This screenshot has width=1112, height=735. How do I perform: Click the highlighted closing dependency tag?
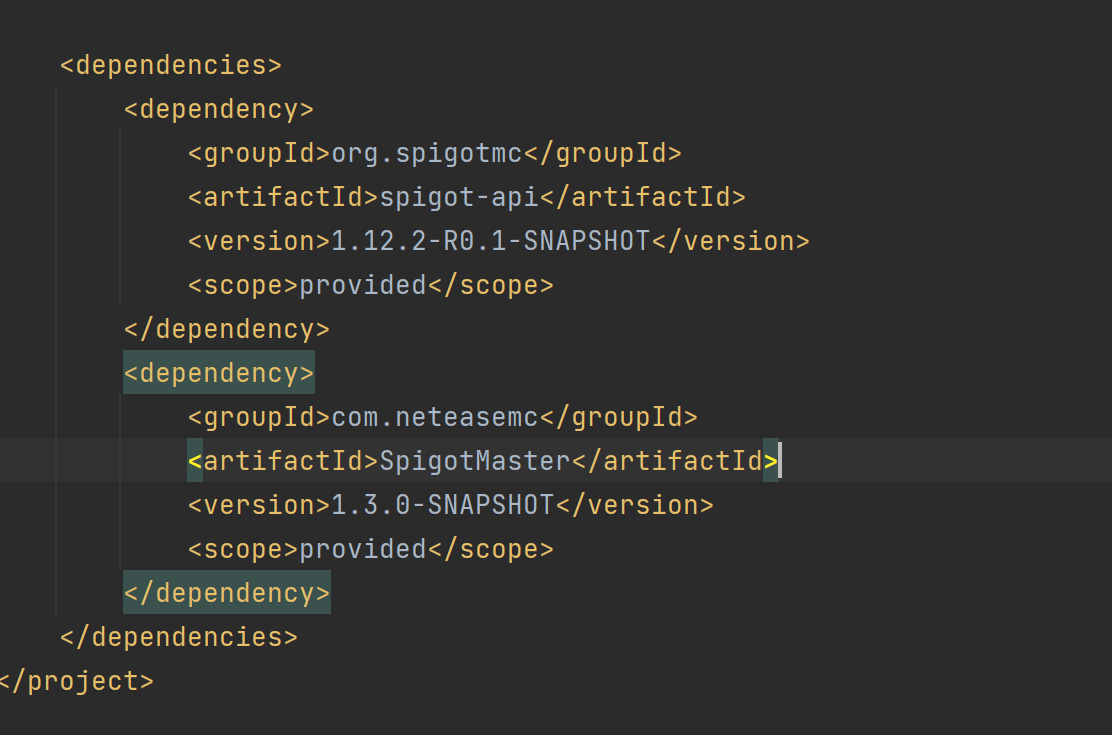pyautogui.click(x=227, y=593)
